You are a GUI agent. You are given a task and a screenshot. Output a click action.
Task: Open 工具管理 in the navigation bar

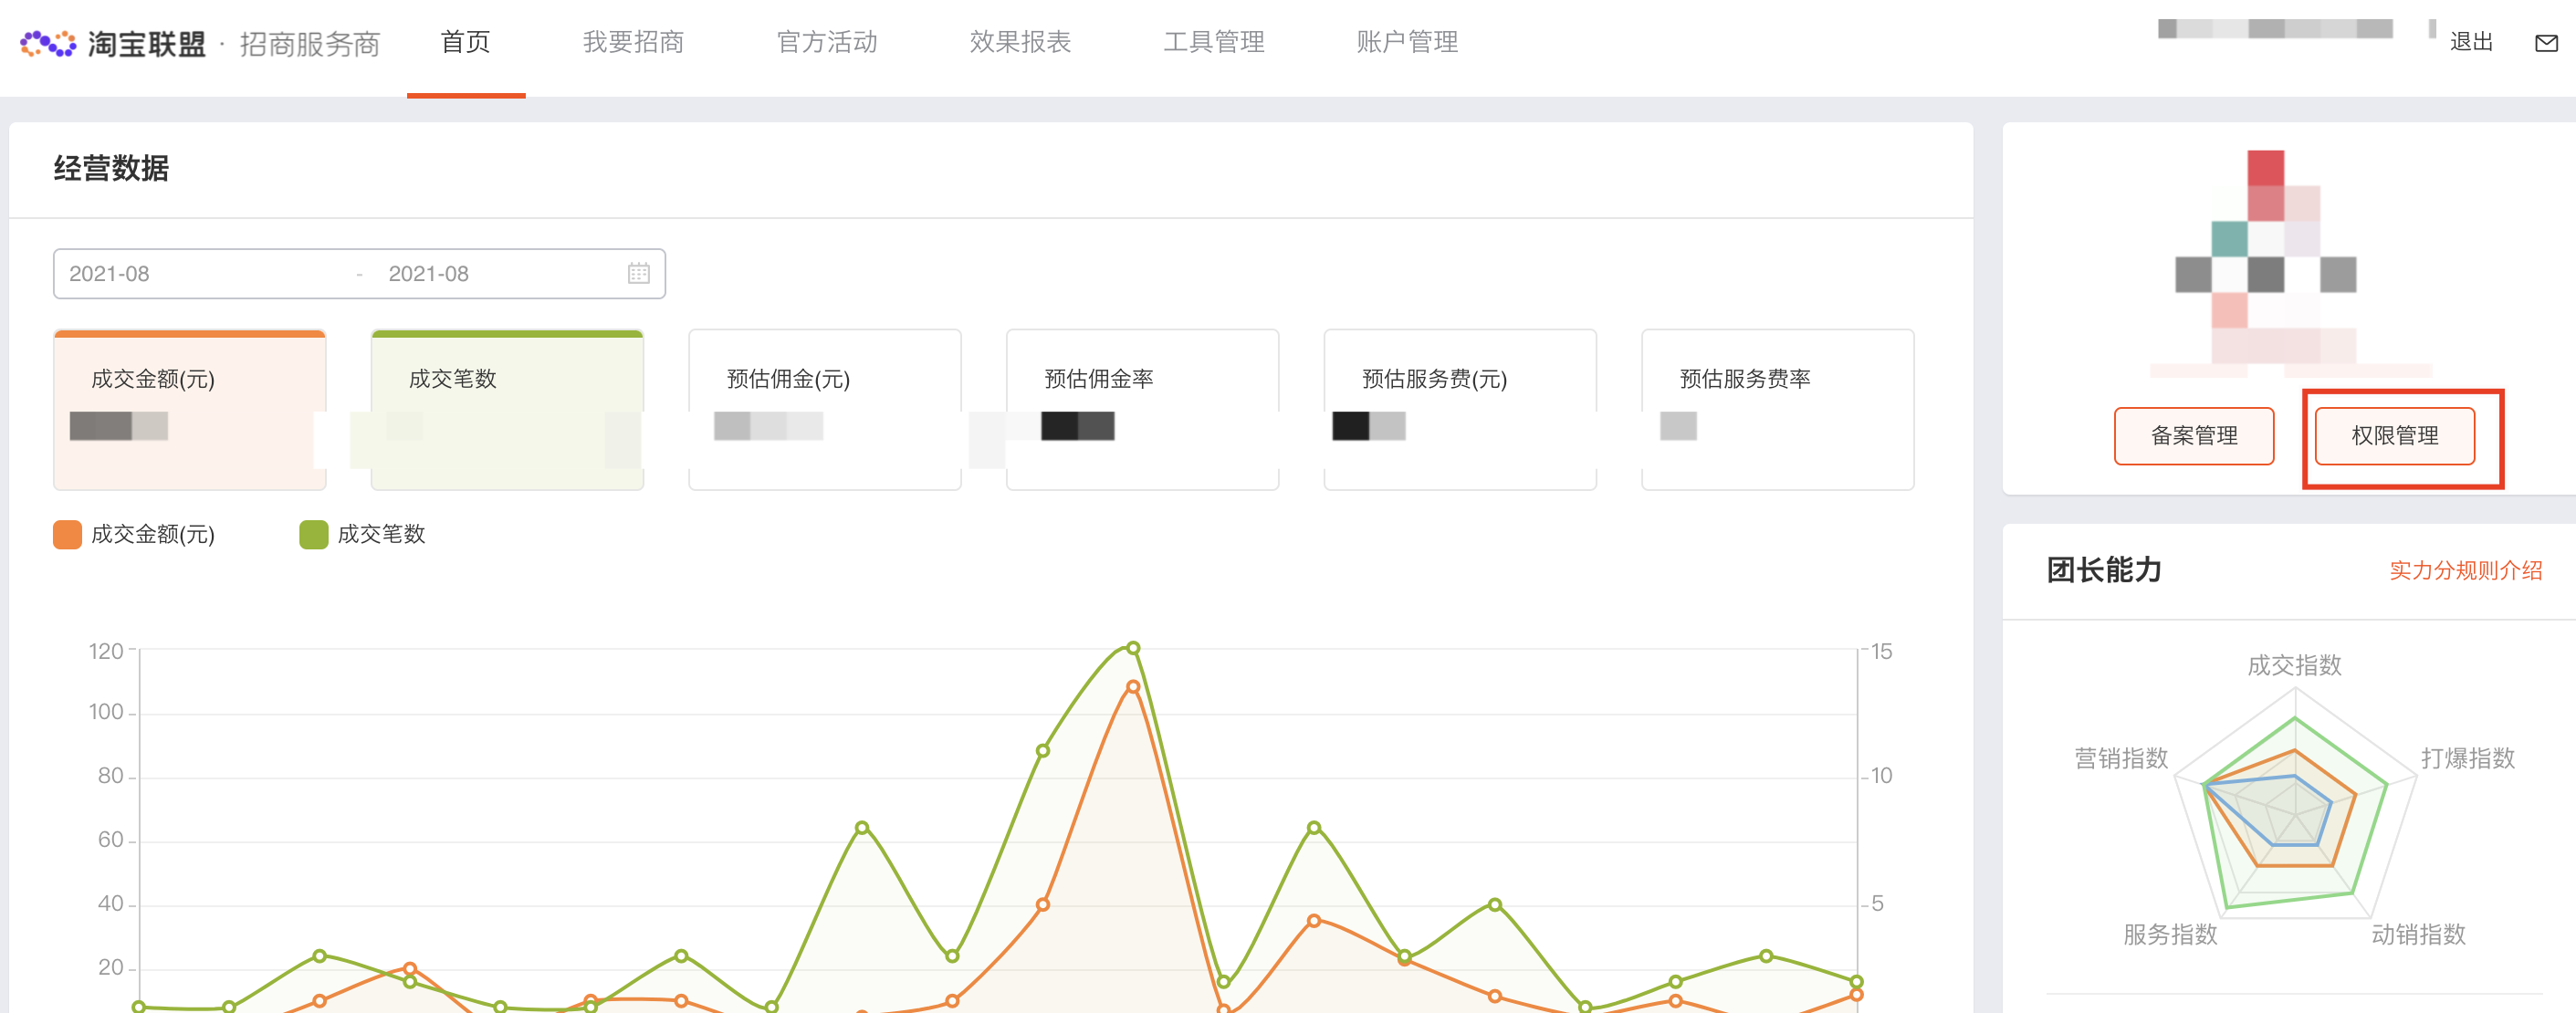(1214, 42)
